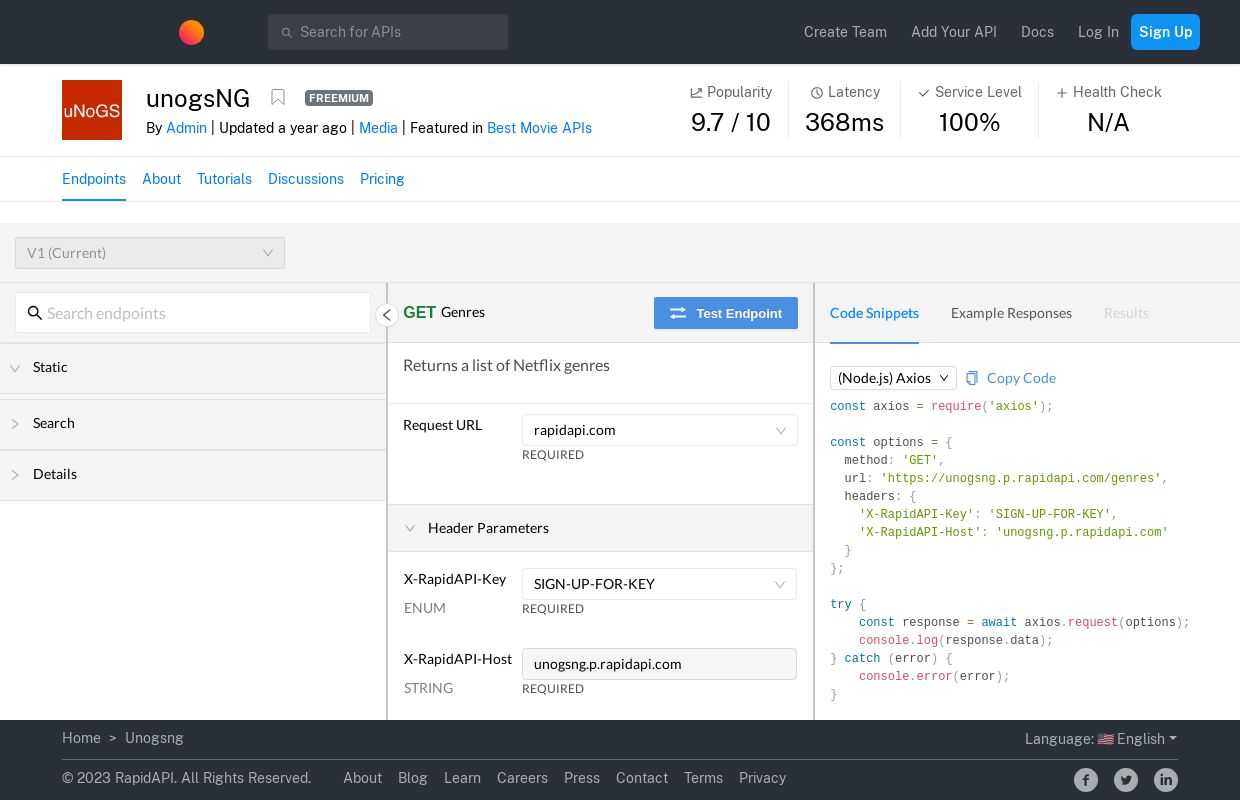Viewport: 1240px width, 800px height.
Task: Open the Docs link
Action: click(1037, 32)
